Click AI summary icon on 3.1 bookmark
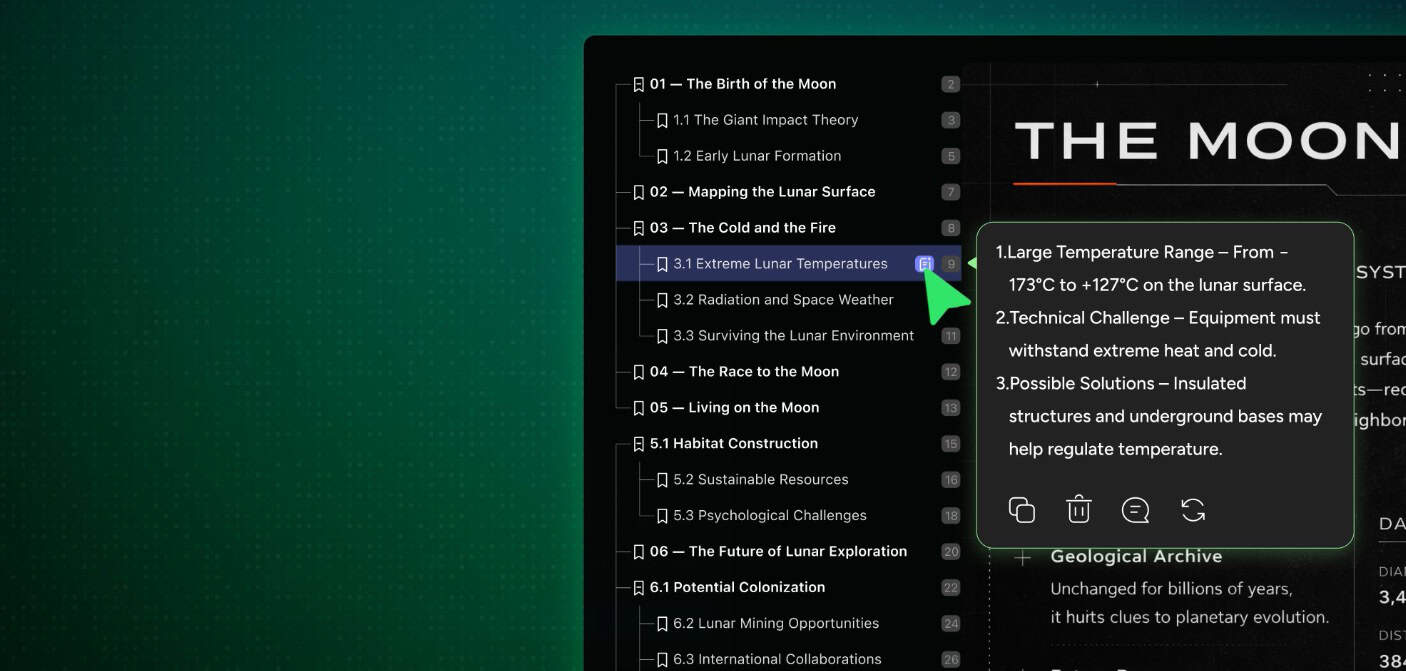This screenshot has width=1406, height=671. tap(925, 264)
